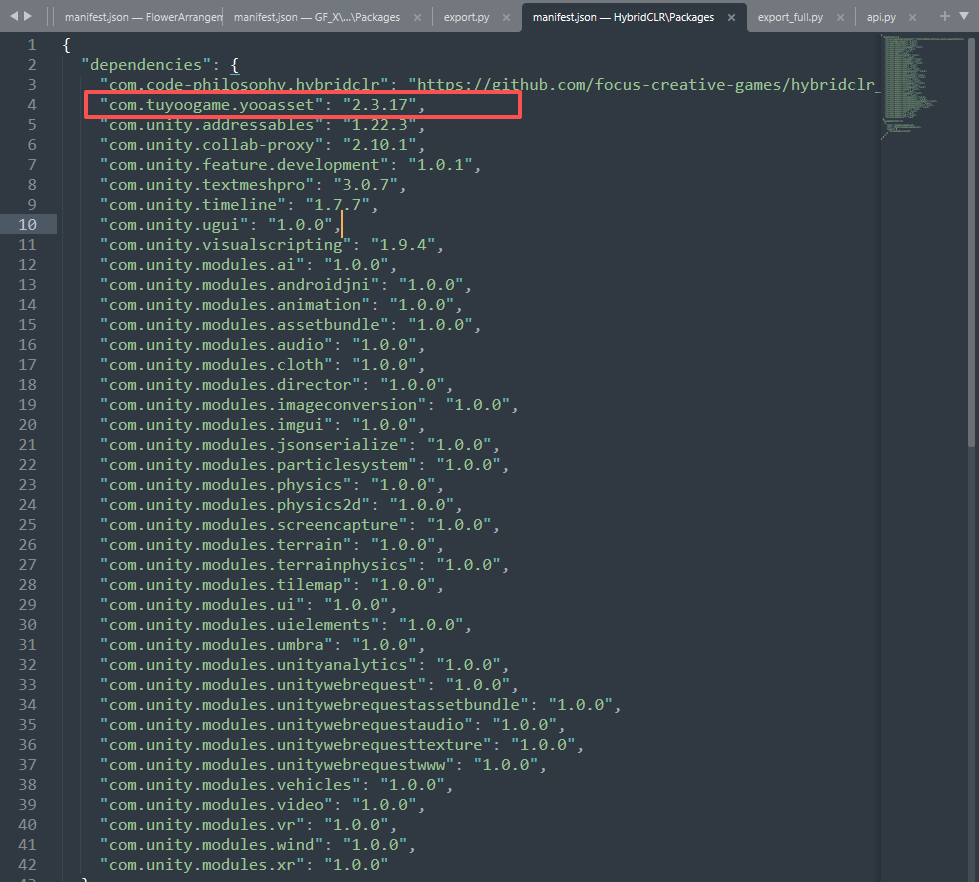This screenshot has width=979, height=882.
Task: Click "com.unity.modules.unitywebrequestassetbundle" key
Action: [314, 704]
